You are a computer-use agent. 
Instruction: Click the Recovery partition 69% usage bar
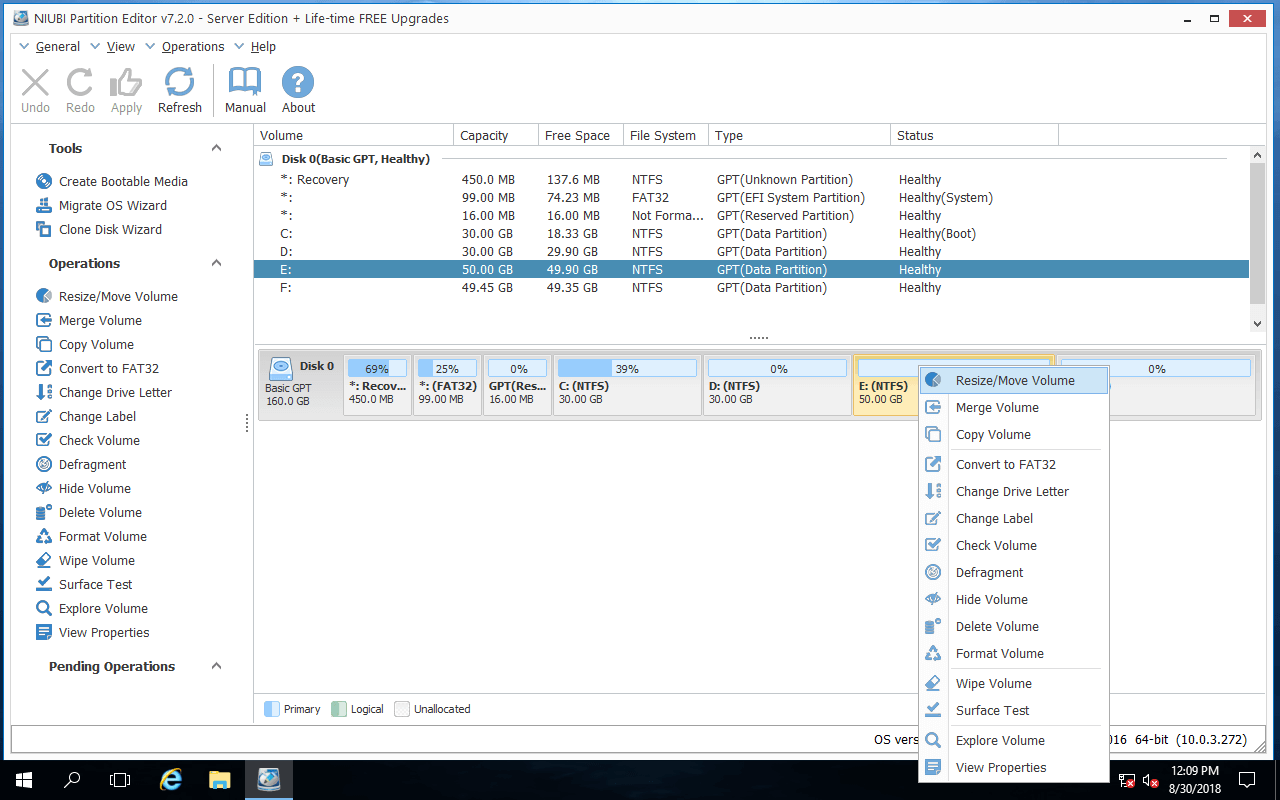[377, 368]
